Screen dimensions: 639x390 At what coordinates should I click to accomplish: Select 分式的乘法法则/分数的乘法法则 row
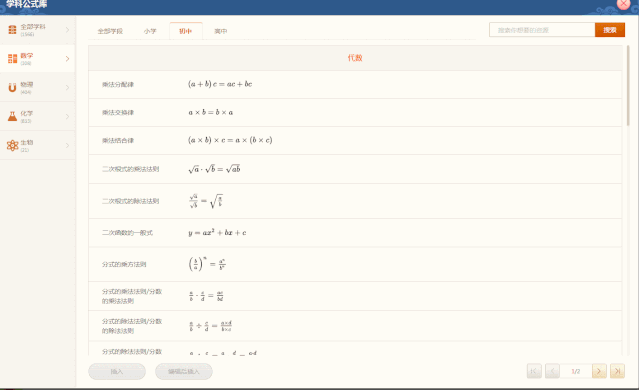pyautogui.click(x=355, y=296)
